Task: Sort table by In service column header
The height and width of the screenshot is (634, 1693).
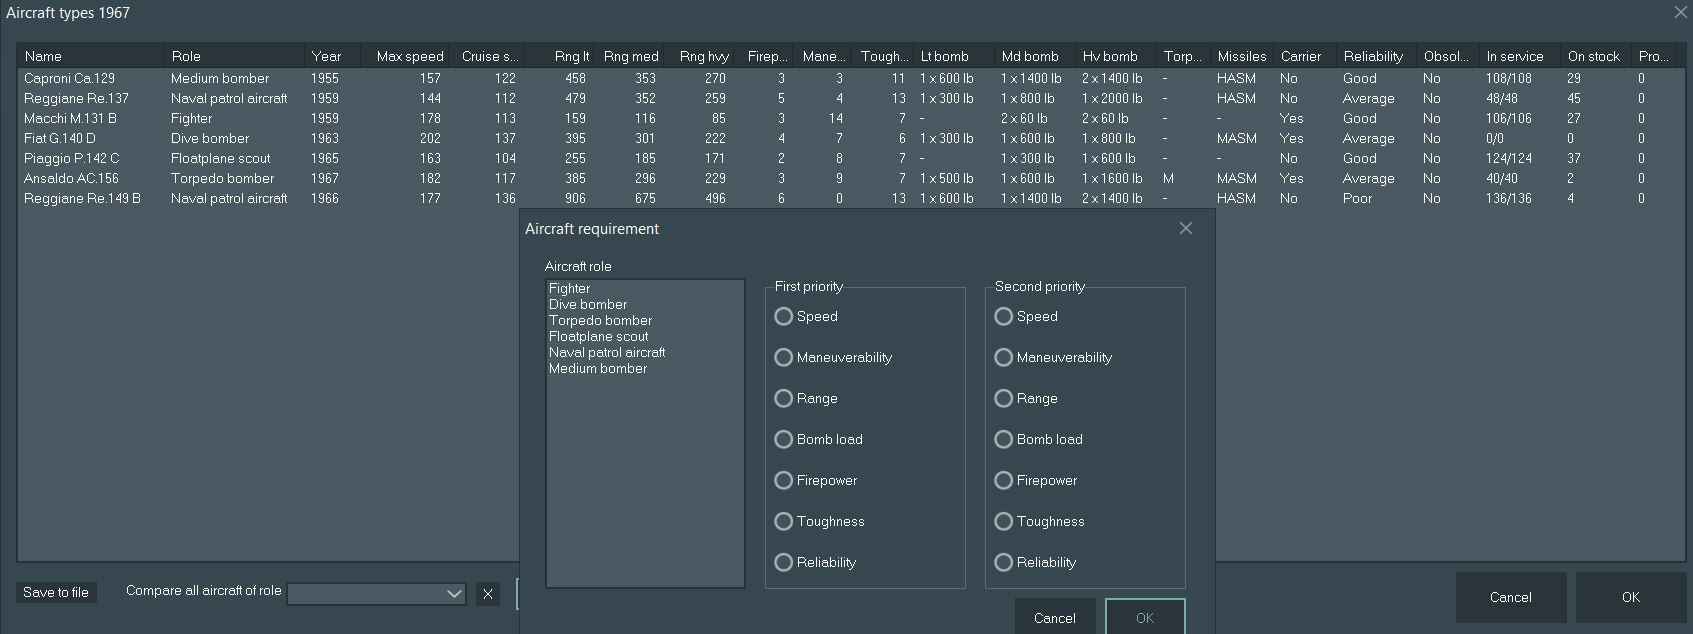Action: (x=1520, y=56)
